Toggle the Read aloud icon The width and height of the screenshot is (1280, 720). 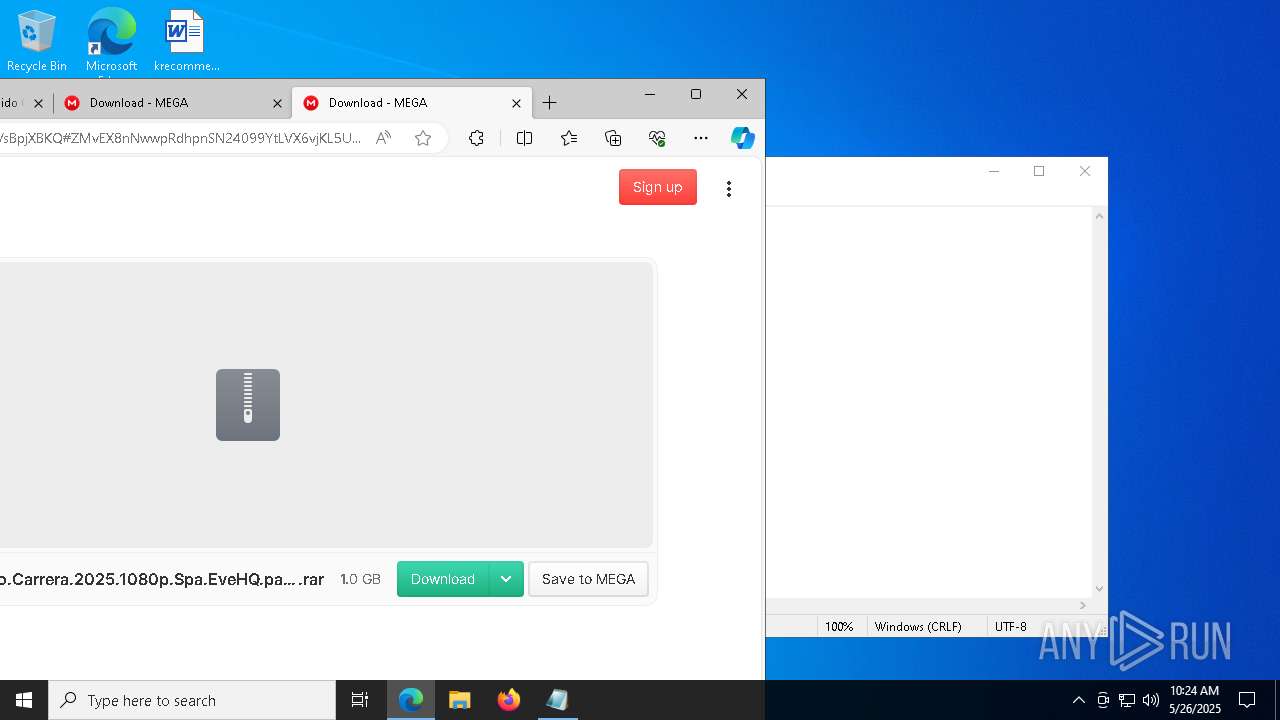[383, 138]
